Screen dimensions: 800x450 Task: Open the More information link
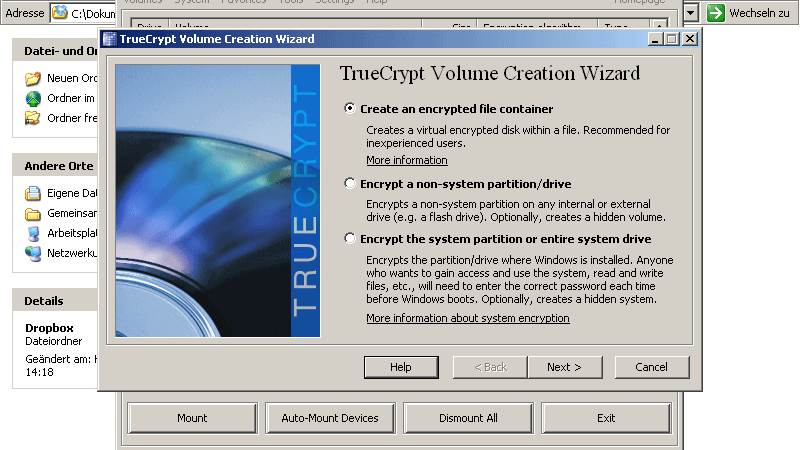click(407, 160)
